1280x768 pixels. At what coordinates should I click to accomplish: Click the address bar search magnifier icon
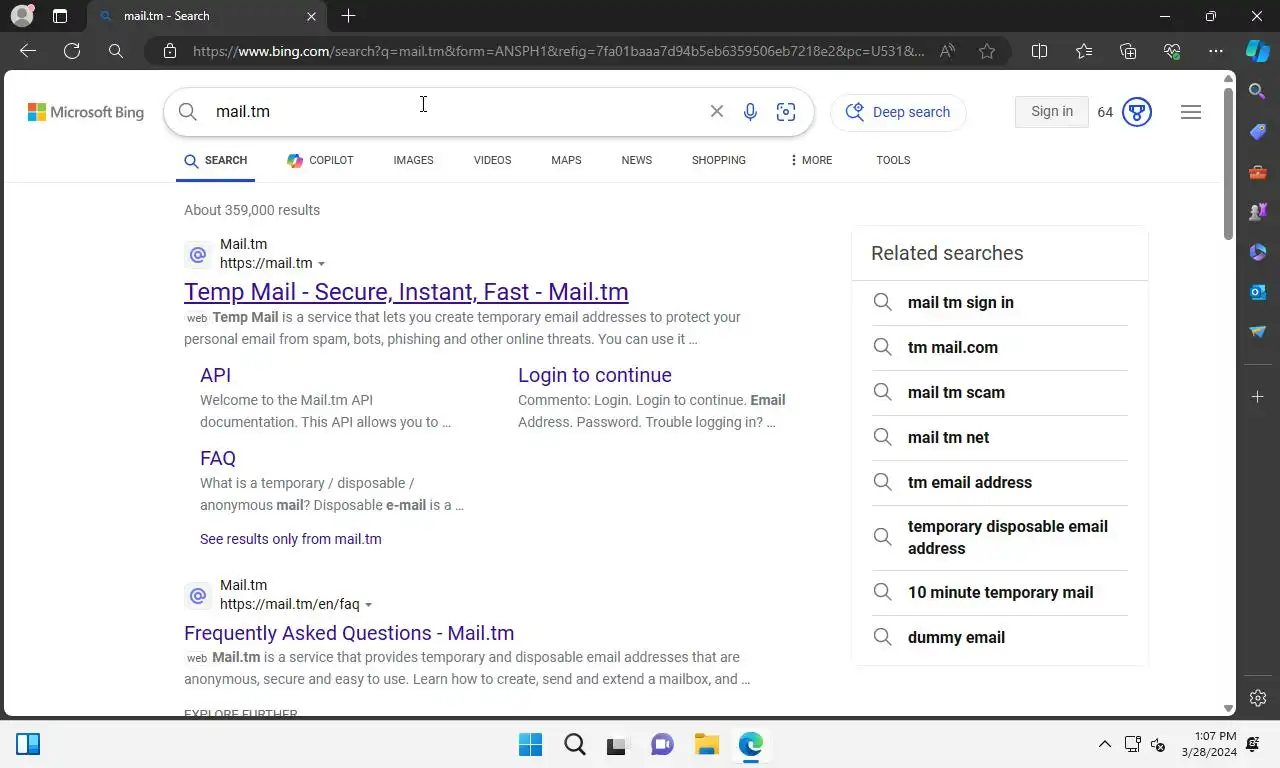point(116,51)
